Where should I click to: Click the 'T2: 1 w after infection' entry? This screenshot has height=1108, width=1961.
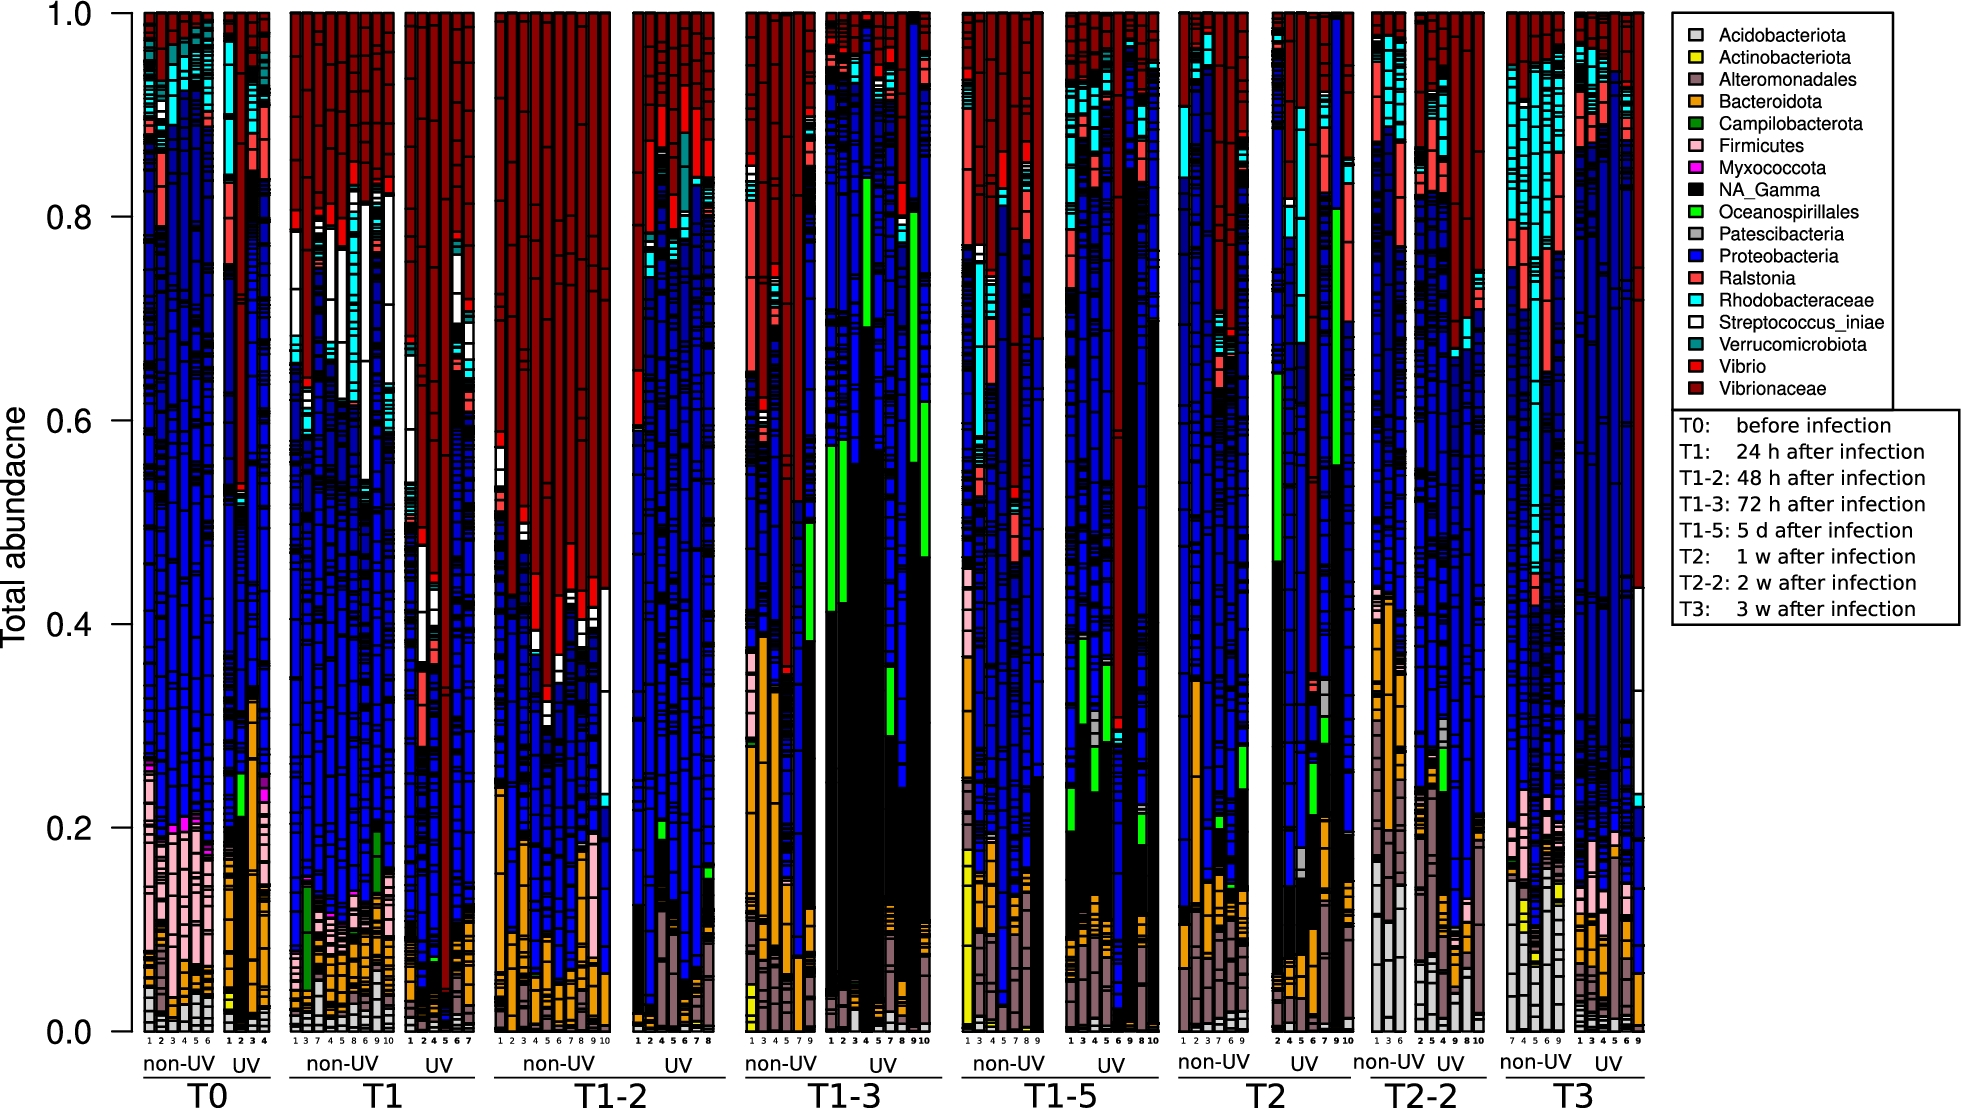[x=1797, y=556]
